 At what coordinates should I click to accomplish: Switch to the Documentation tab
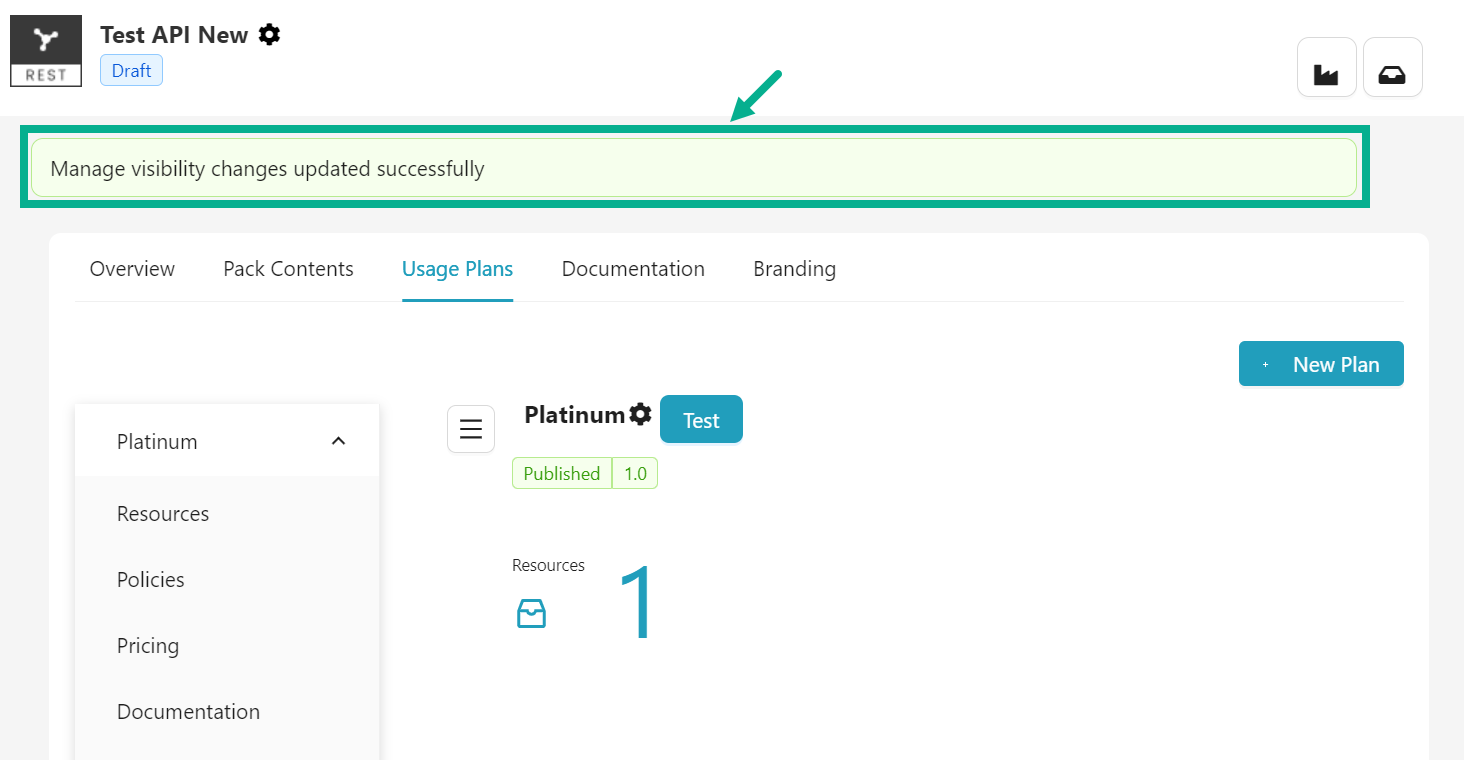pyautogui.click(x=633, y=268)
